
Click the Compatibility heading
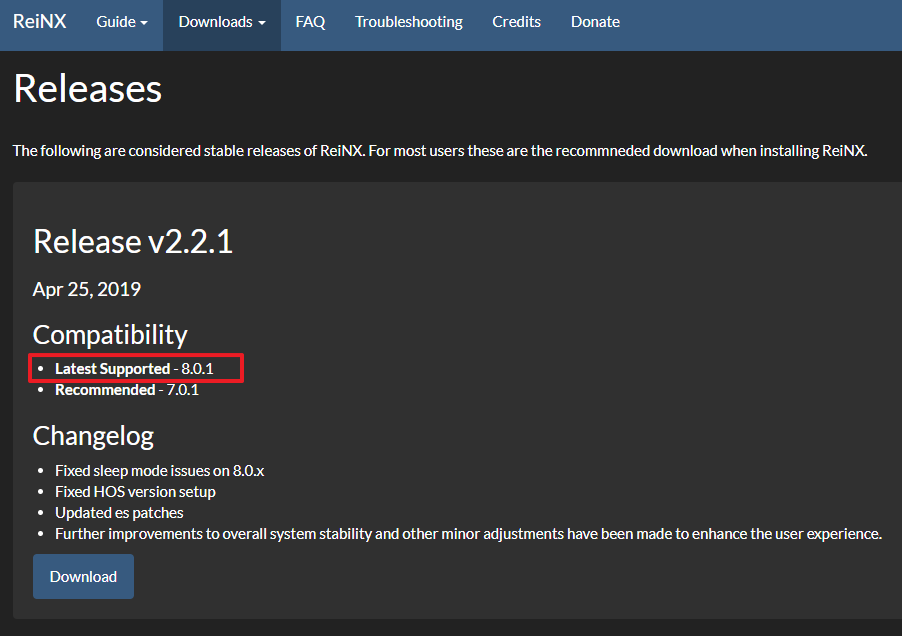110,335
